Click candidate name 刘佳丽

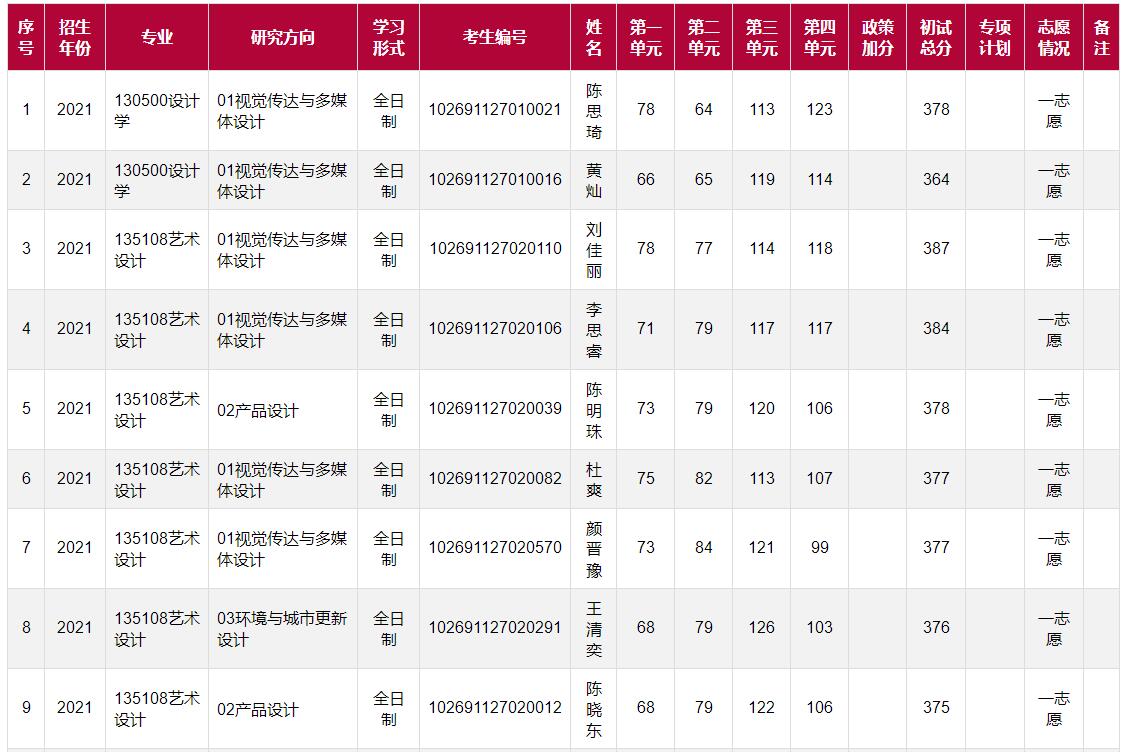[594, 250]
